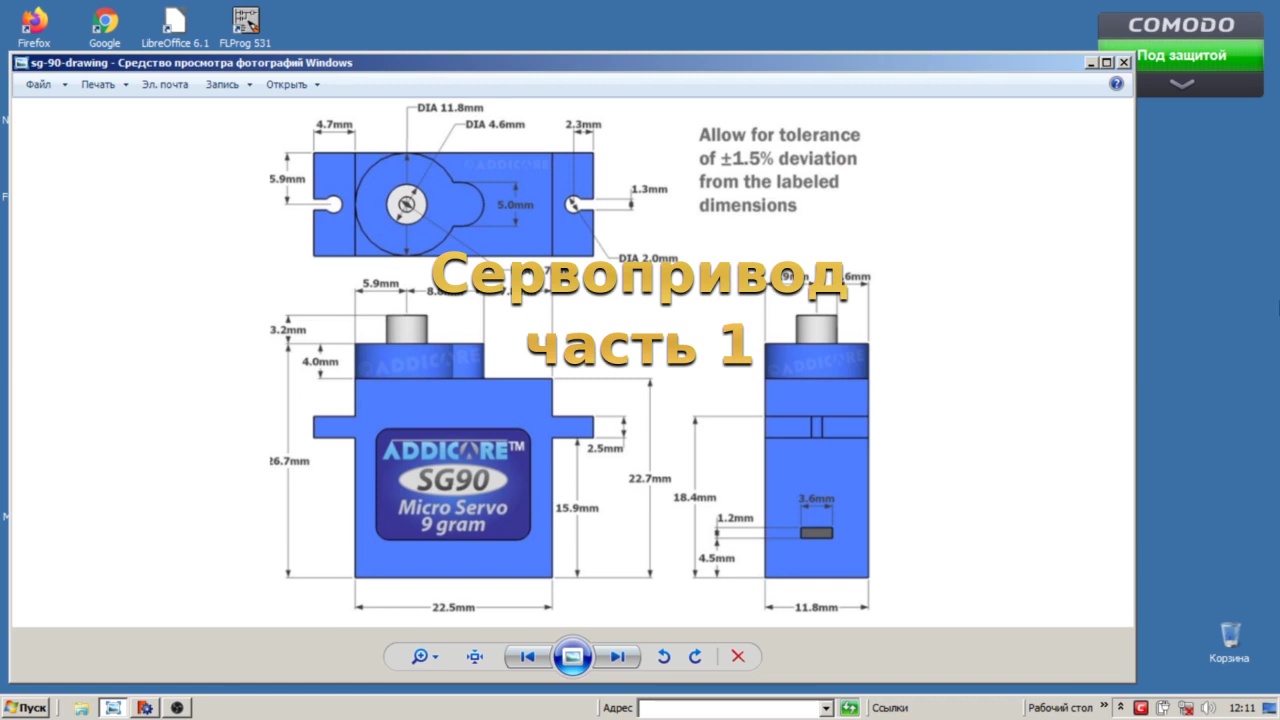The width and height of the screenshot is (1280, 720).
Task: Click the Ссылки toolbar label
Action: (x=890, y=708)
